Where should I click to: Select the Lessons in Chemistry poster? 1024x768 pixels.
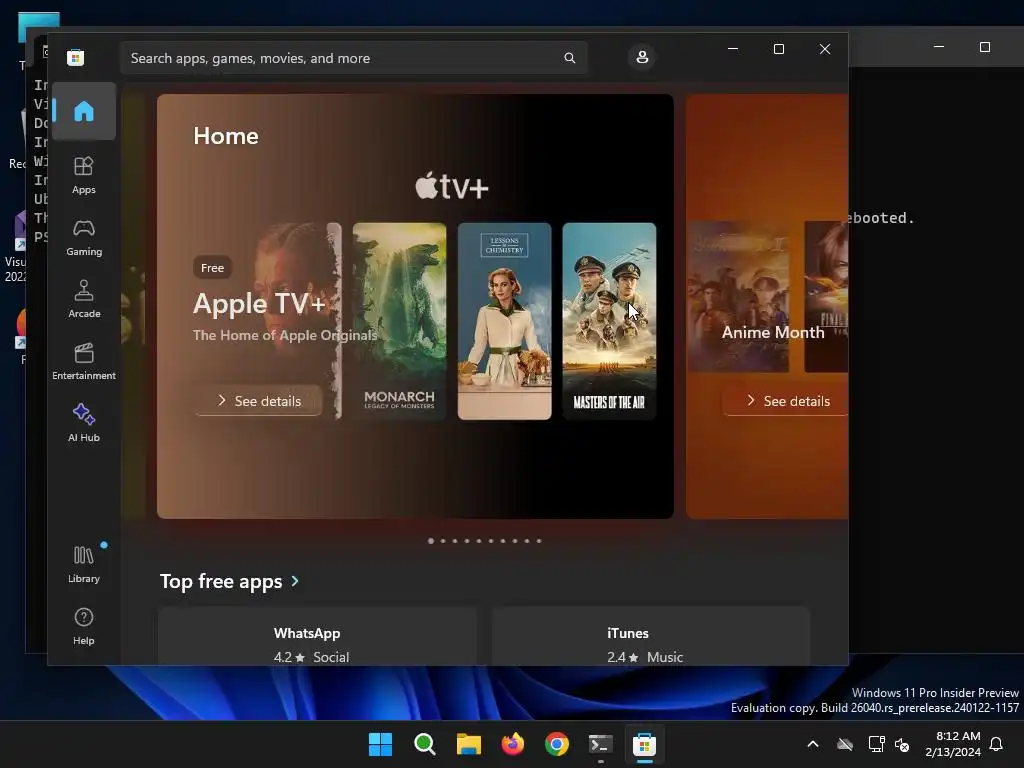[x=504, y=321]
